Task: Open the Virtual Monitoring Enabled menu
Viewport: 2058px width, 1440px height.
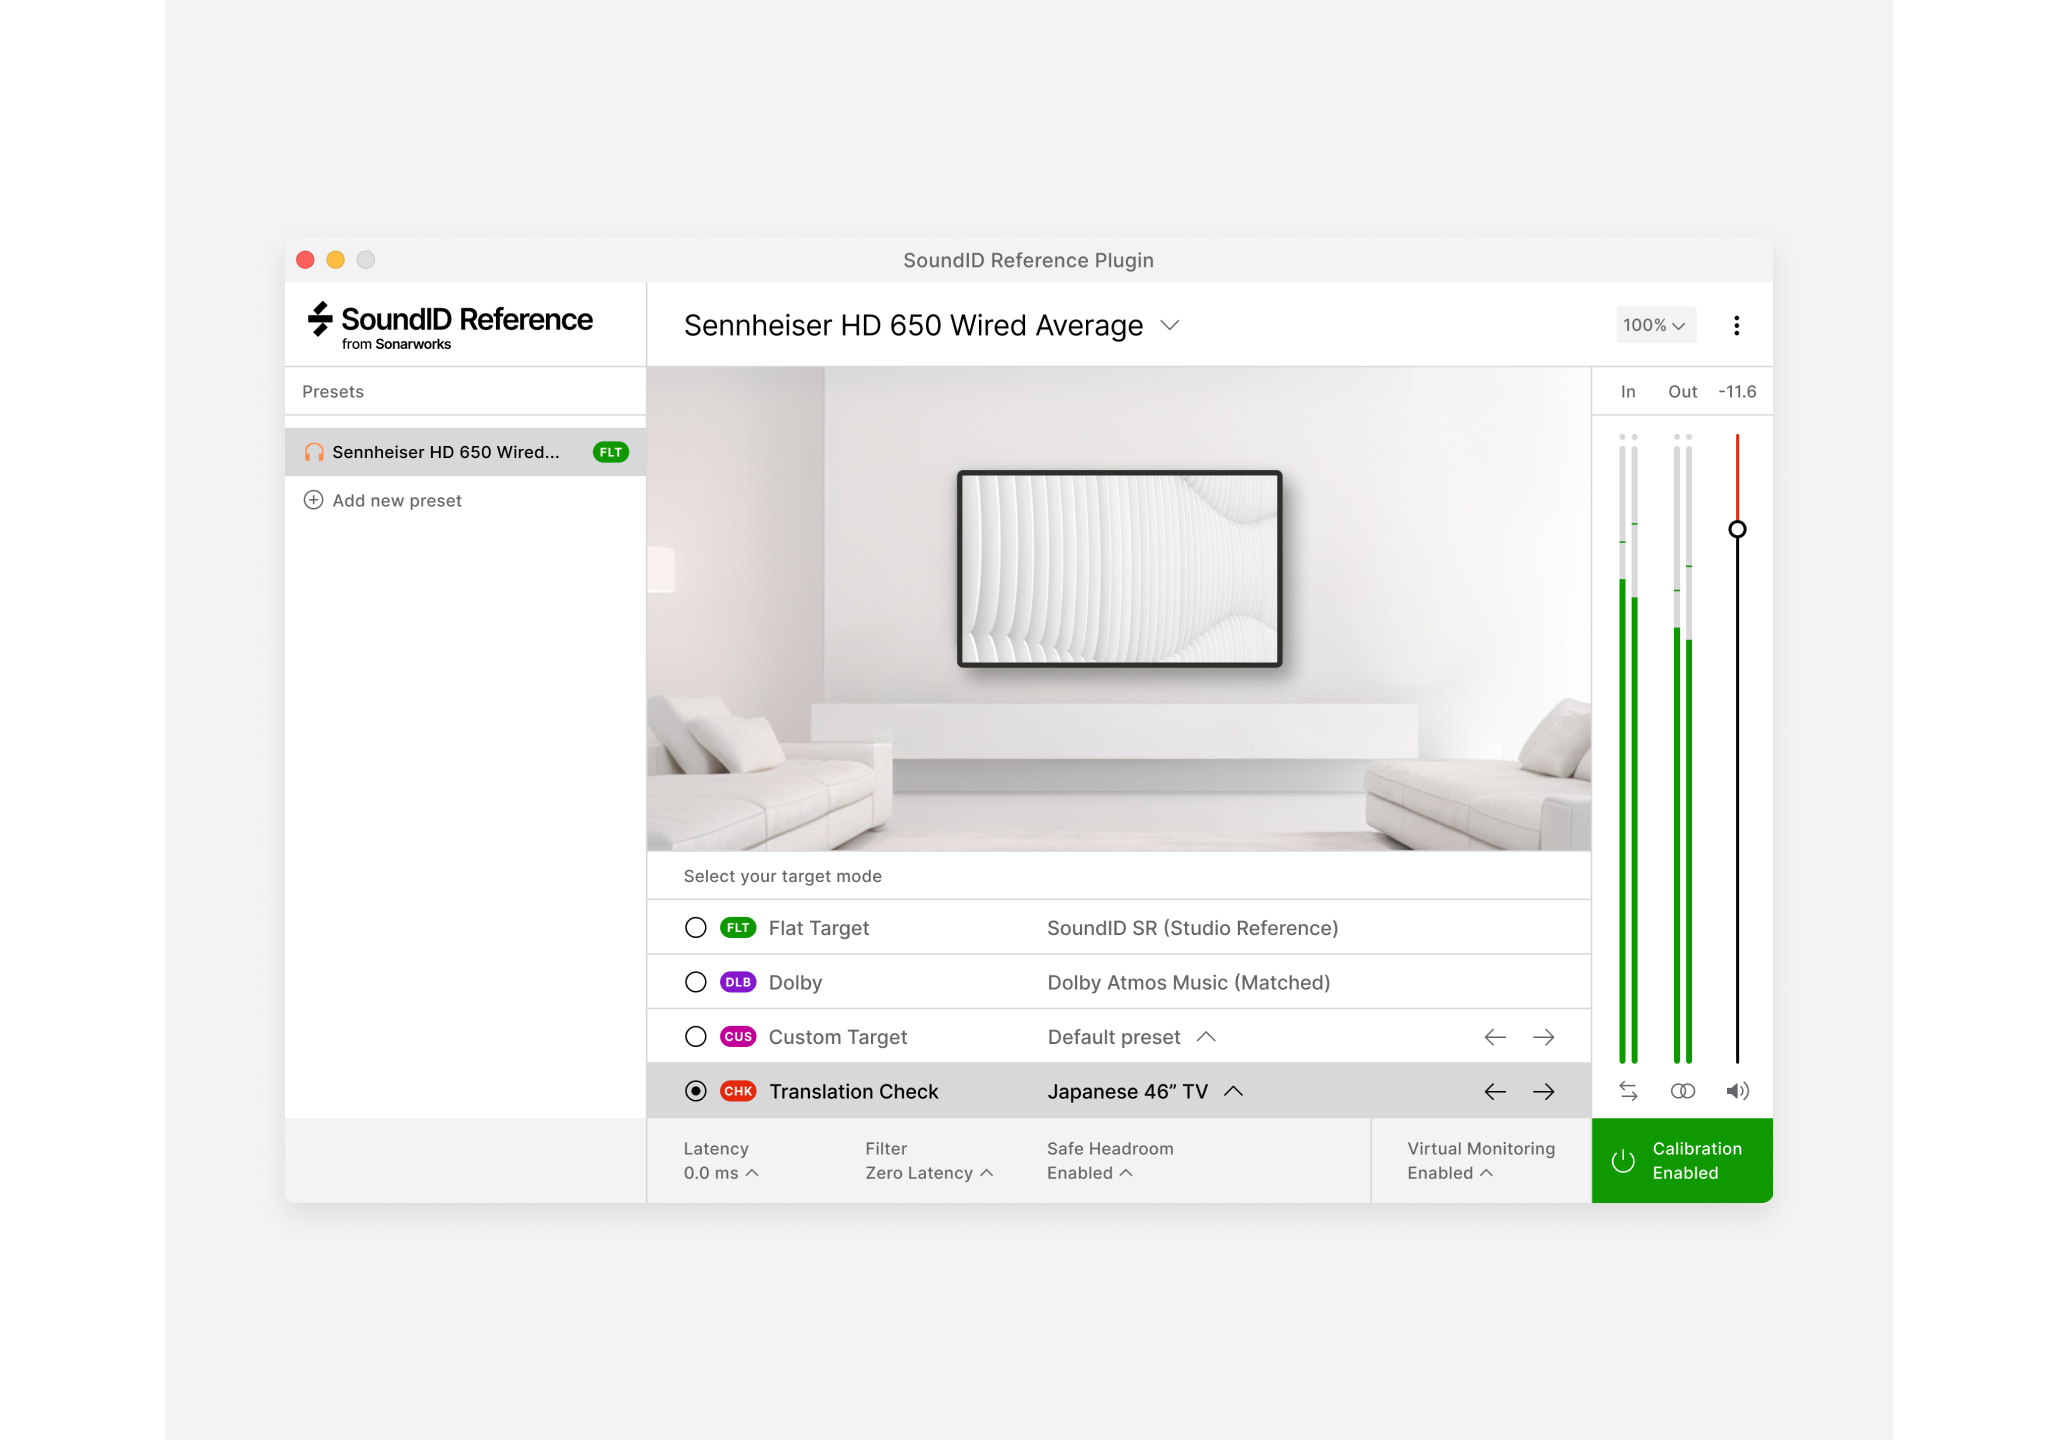Action: tap(1450, 1173)
